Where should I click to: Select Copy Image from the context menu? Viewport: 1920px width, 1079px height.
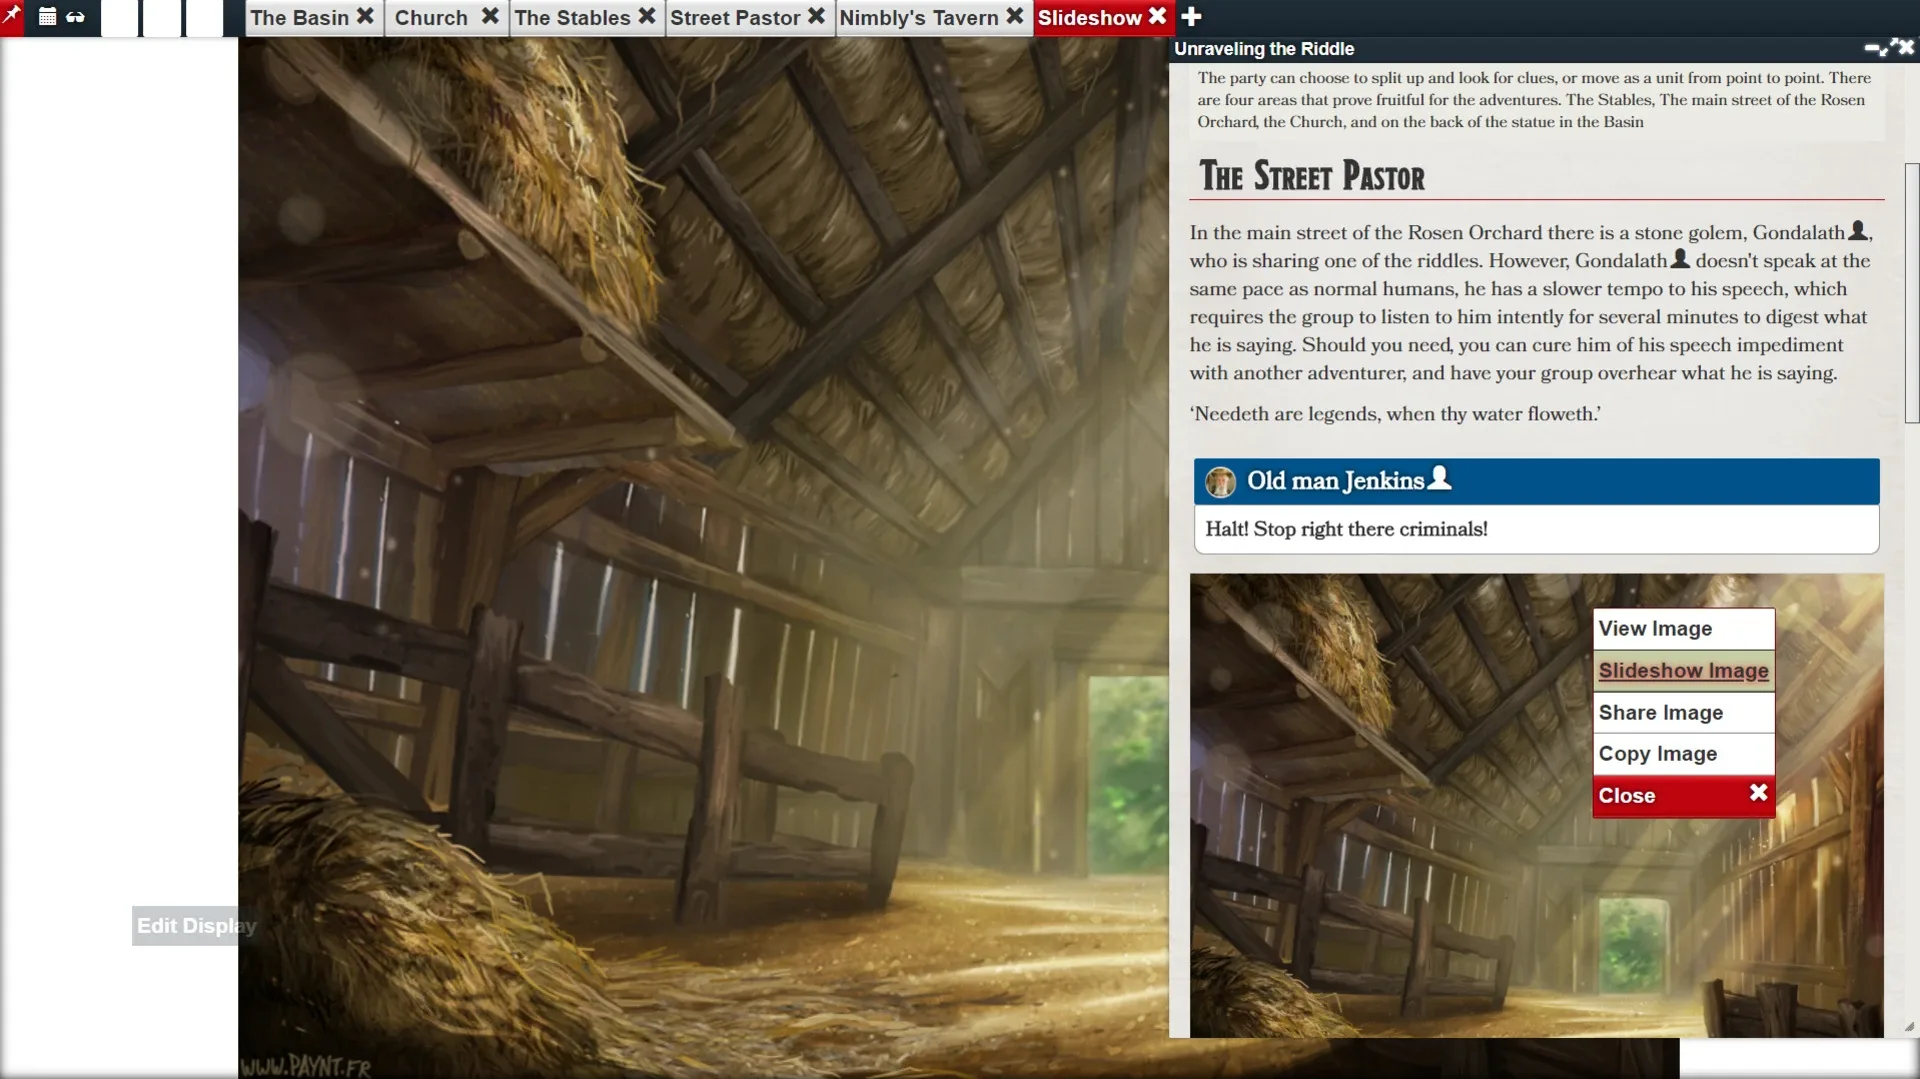[1657, 753]
